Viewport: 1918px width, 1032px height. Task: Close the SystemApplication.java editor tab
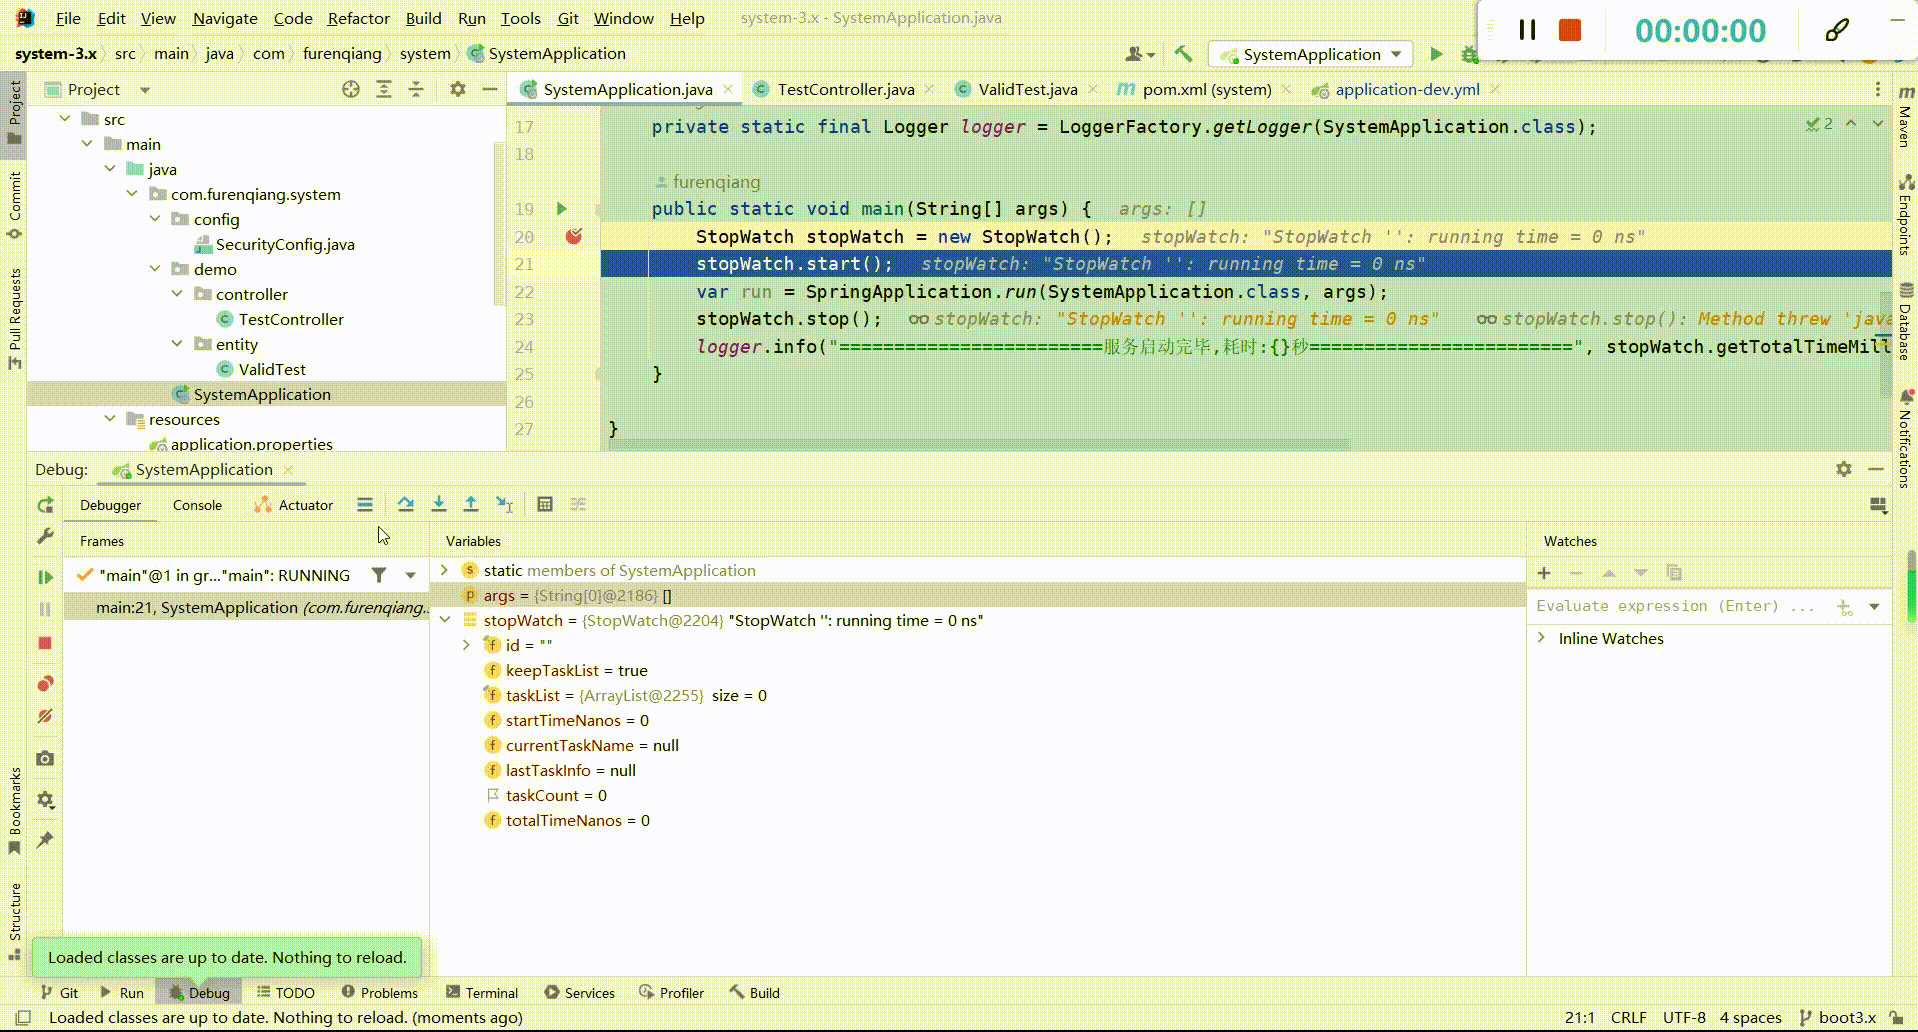point(728,89)
